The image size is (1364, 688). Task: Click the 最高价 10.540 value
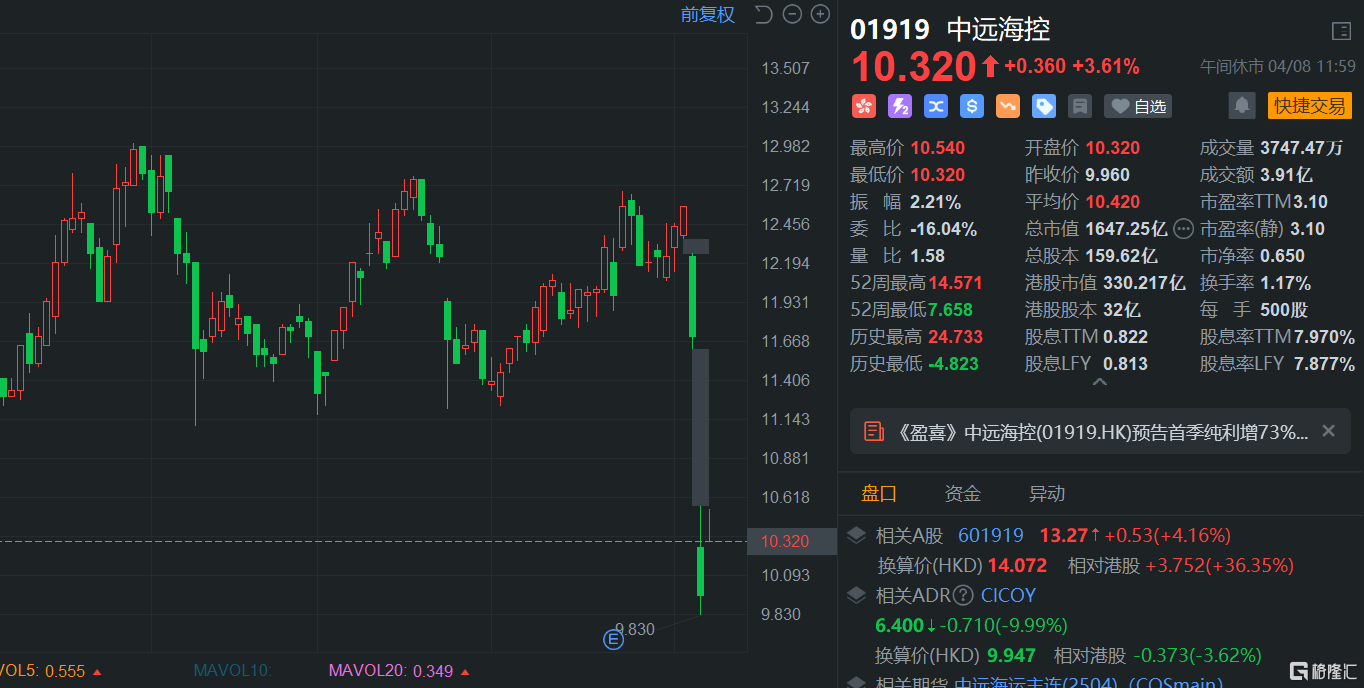tap(937, 148)
